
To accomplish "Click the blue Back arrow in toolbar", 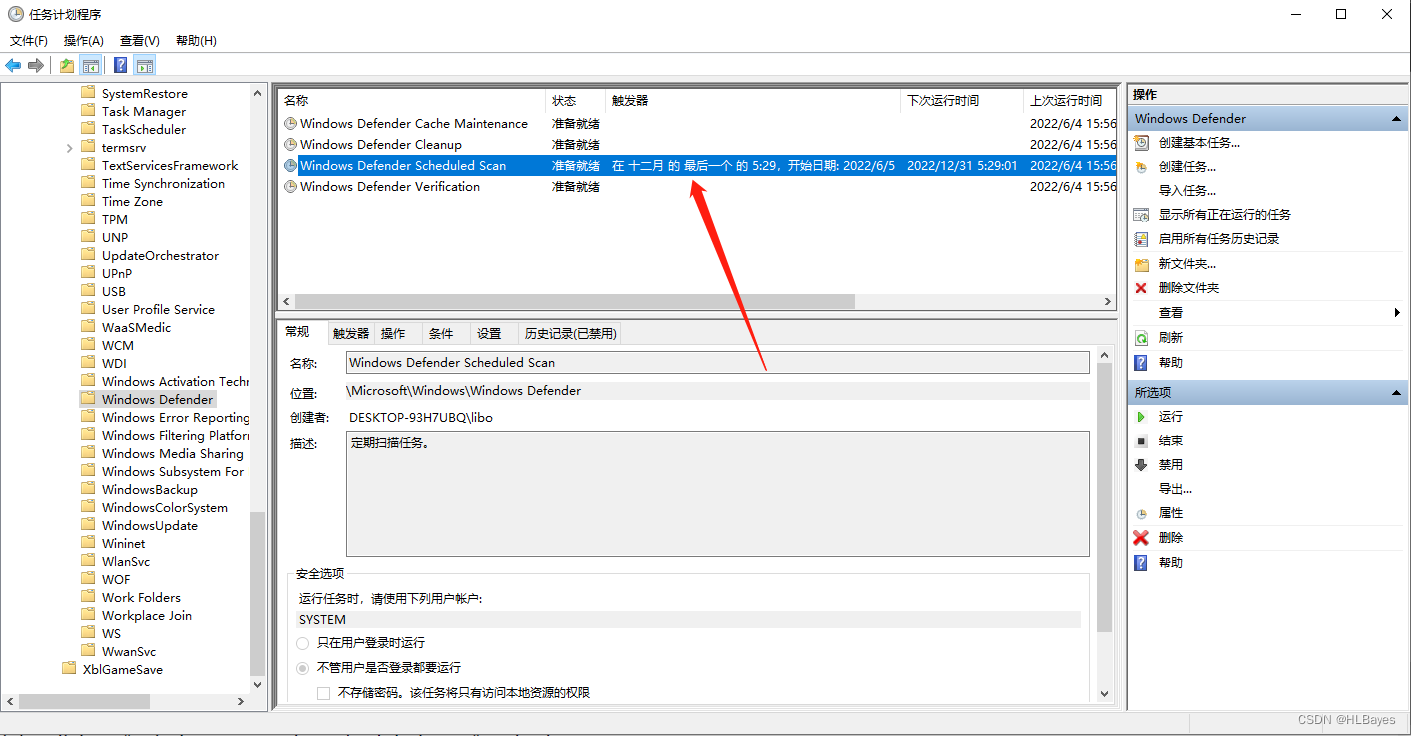I will pos(13,66).
